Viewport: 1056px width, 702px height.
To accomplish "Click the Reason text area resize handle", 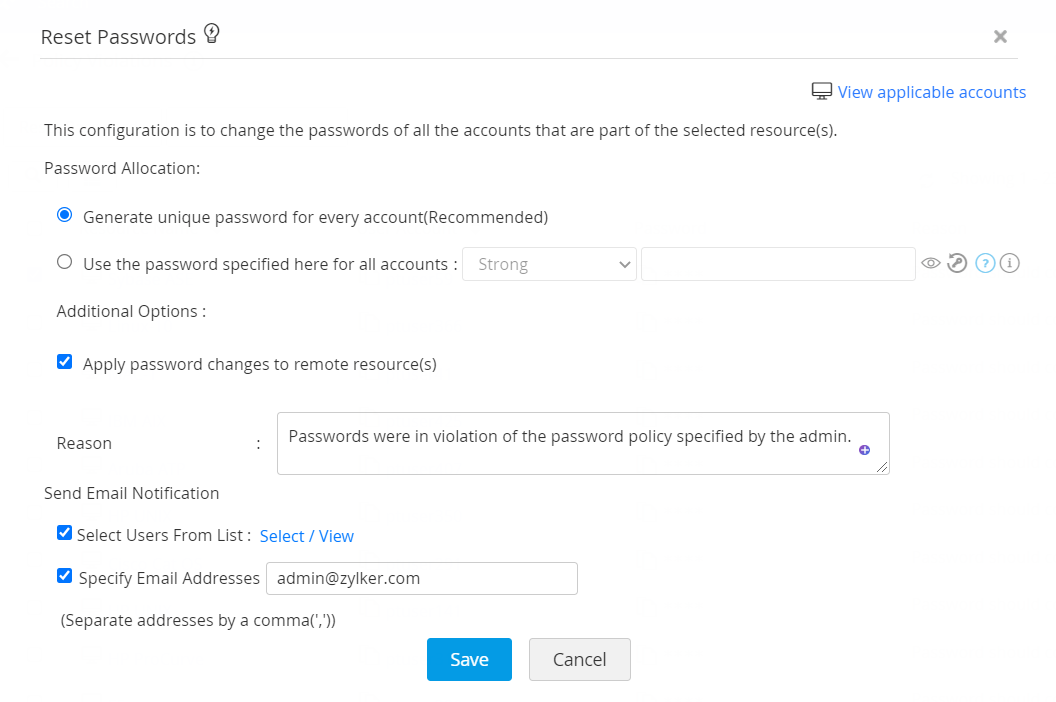I will 881,466.
